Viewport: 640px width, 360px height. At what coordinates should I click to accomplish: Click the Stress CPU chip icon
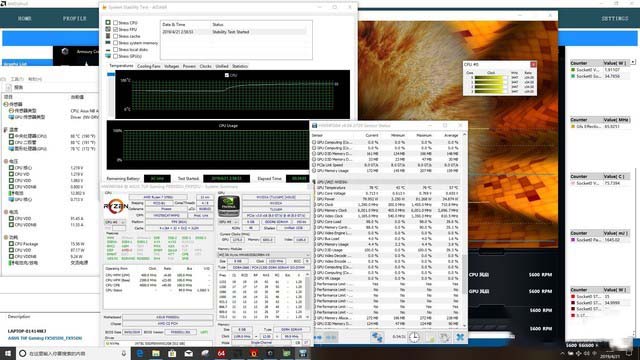[x=108, y=22]
